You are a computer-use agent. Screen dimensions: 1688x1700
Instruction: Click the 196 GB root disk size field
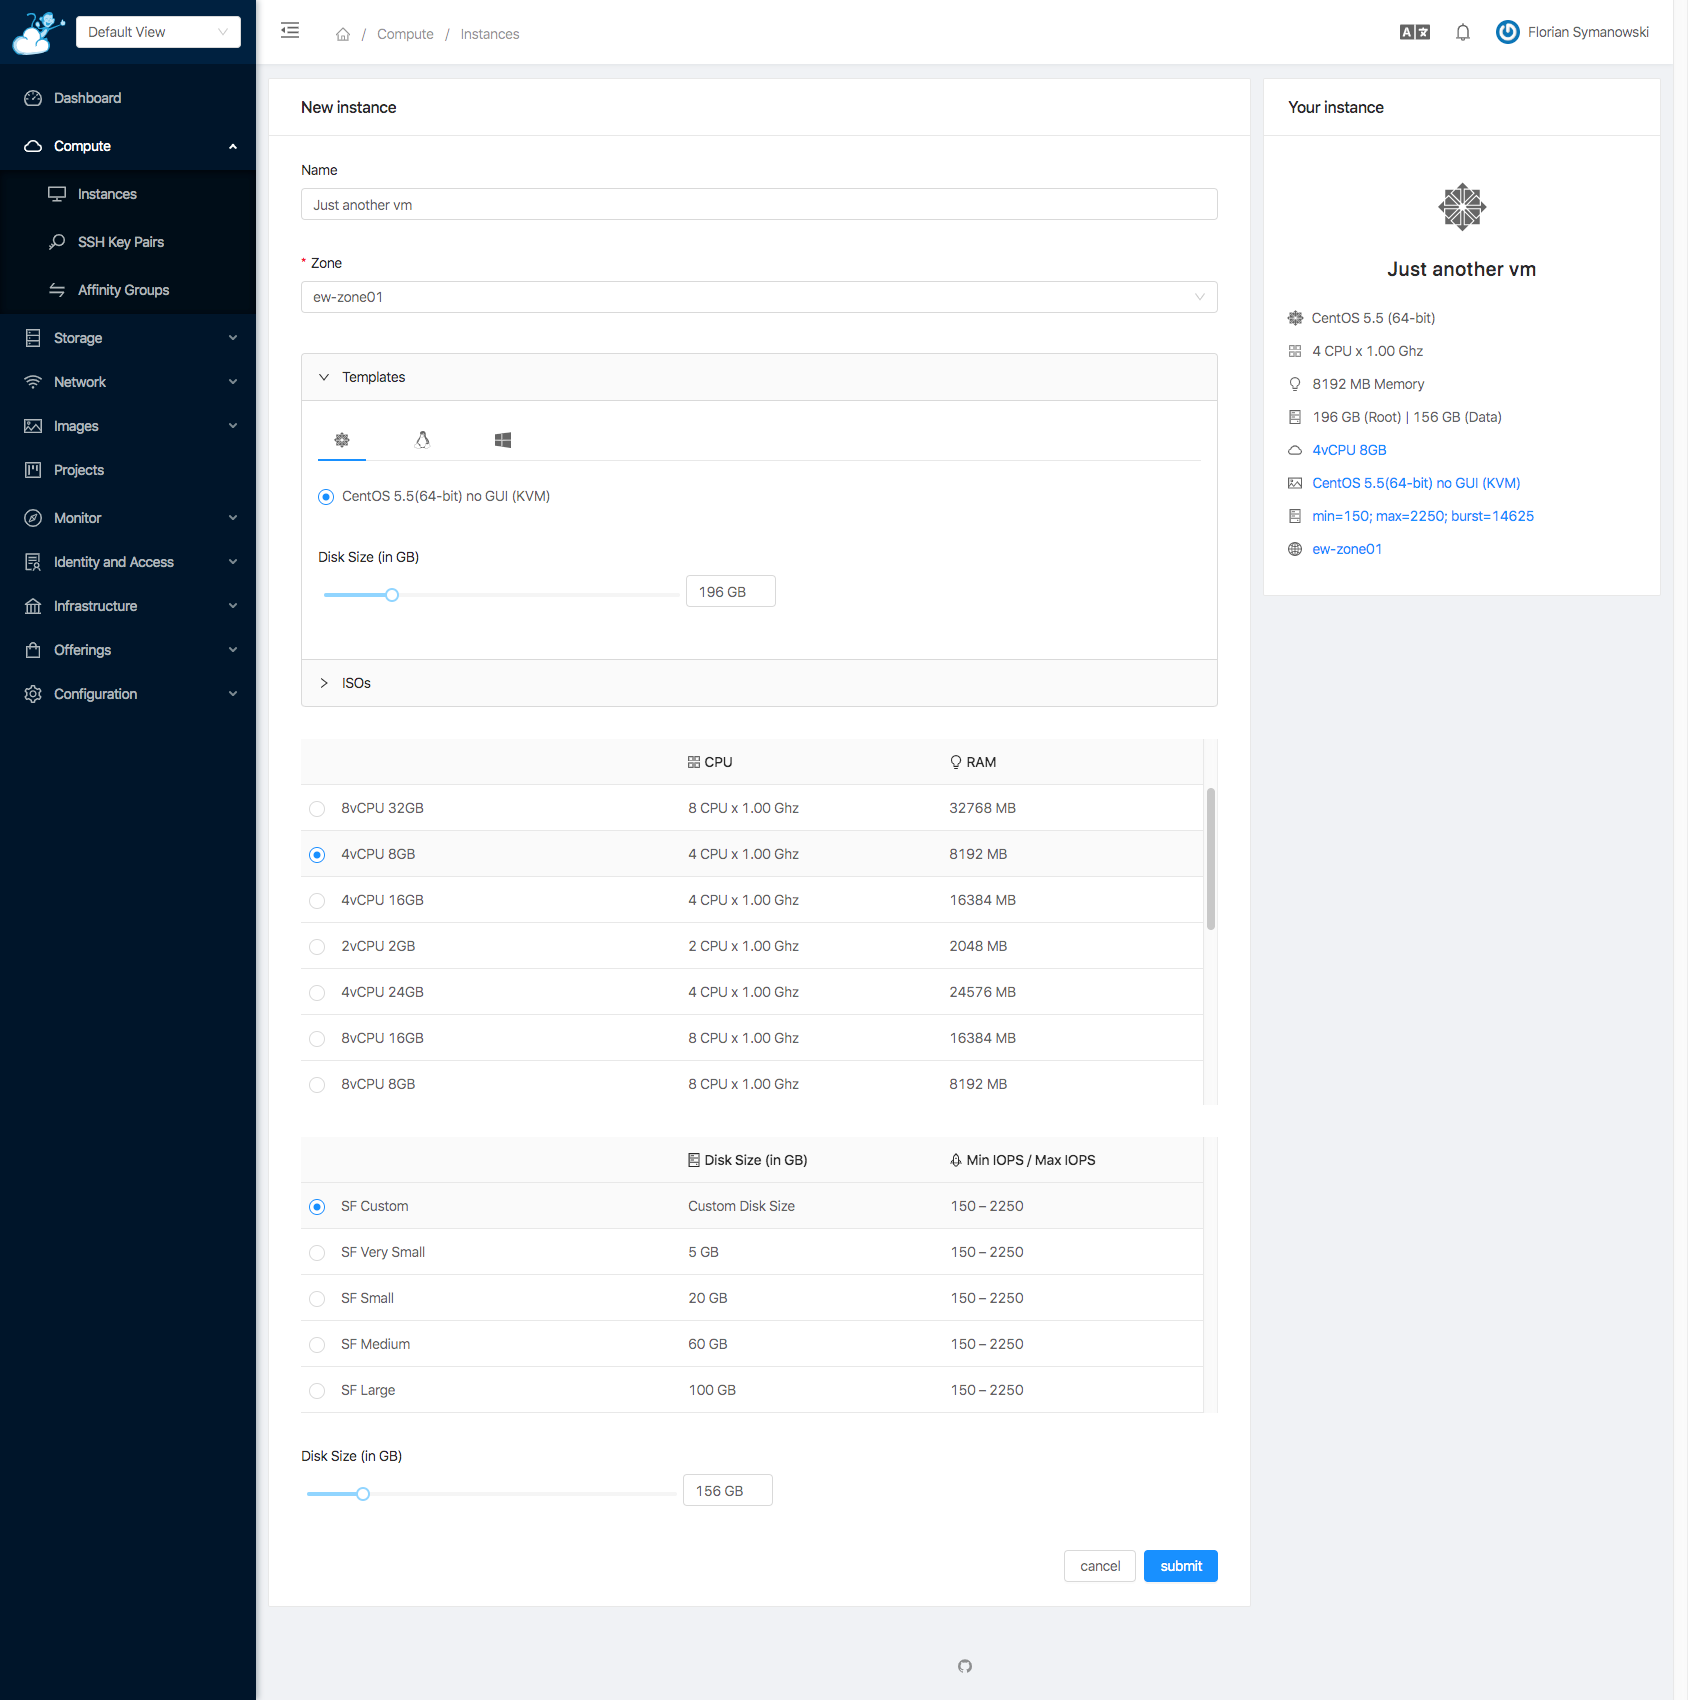click(x=731, y=592)
